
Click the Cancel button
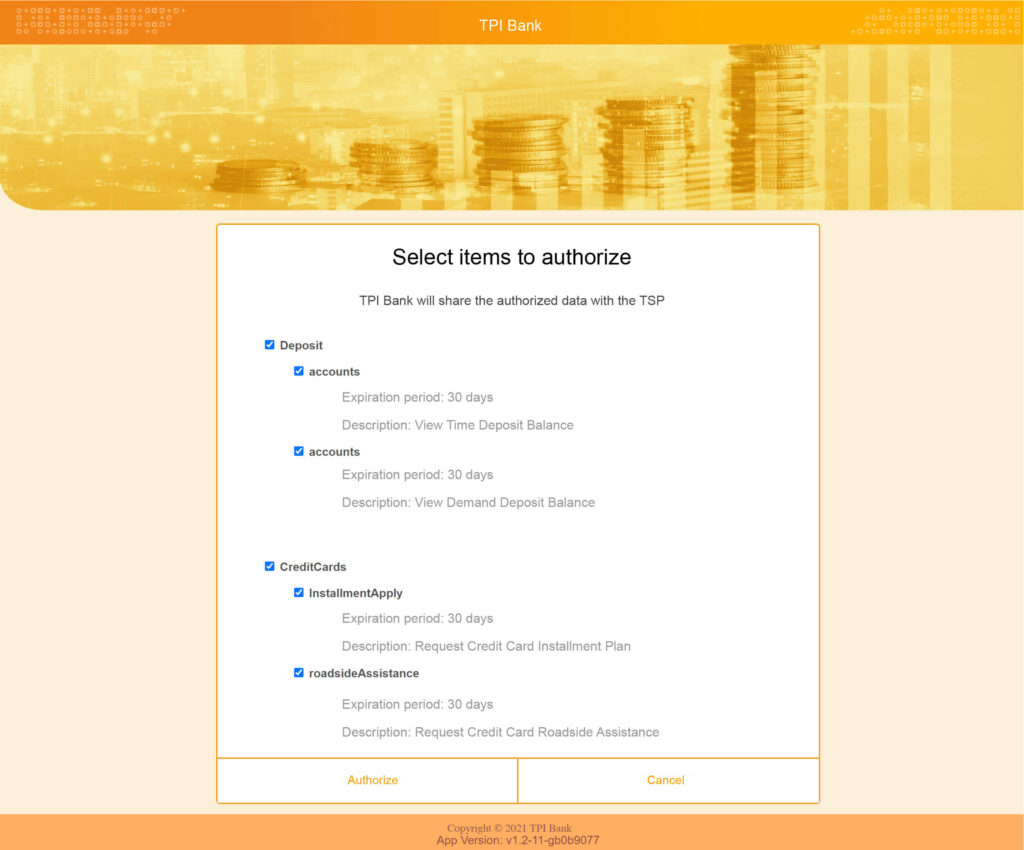(665, 780)
